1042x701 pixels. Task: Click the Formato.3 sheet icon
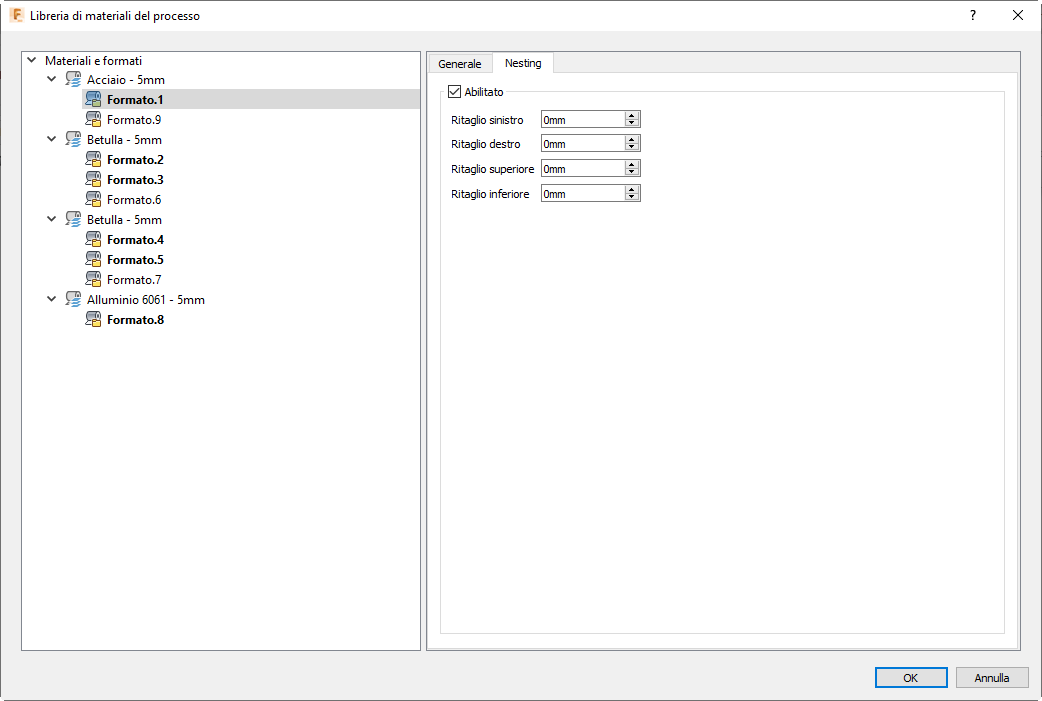point(93,179)
